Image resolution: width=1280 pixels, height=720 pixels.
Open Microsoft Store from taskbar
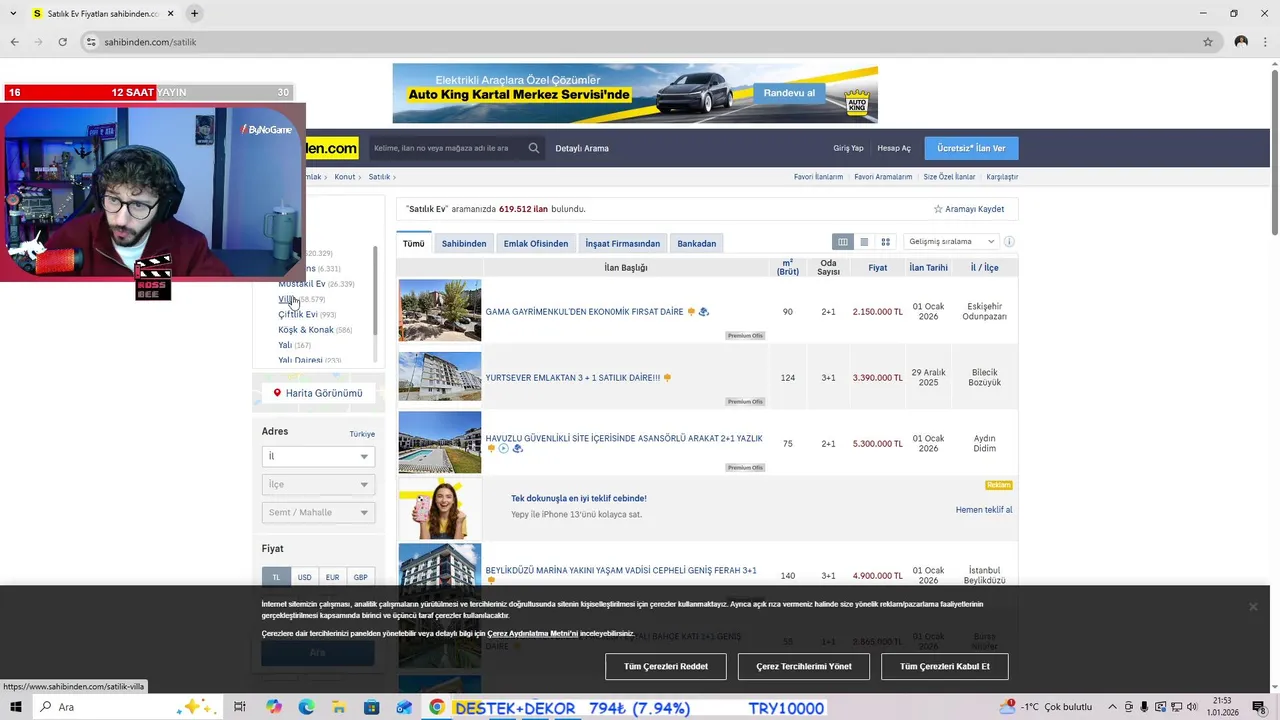click(x=371, y=707)
